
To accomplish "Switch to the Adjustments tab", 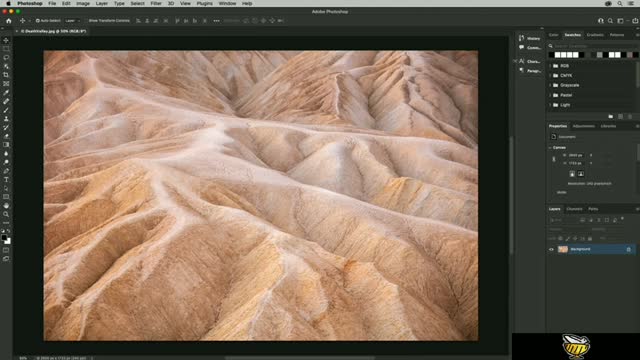I will 584,126.
